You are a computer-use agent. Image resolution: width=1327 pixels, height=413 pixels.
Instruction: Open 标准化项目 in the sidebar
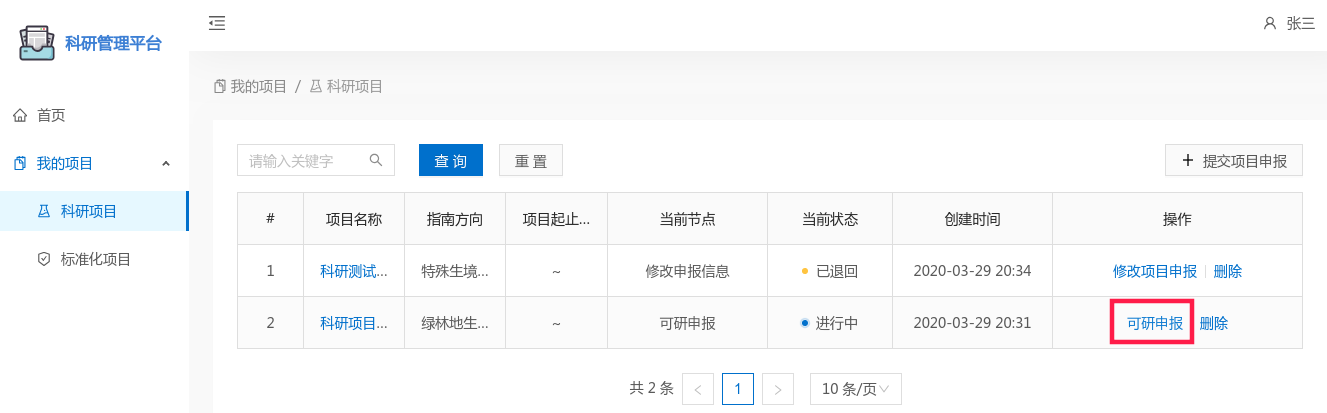(x=96, y=259)
